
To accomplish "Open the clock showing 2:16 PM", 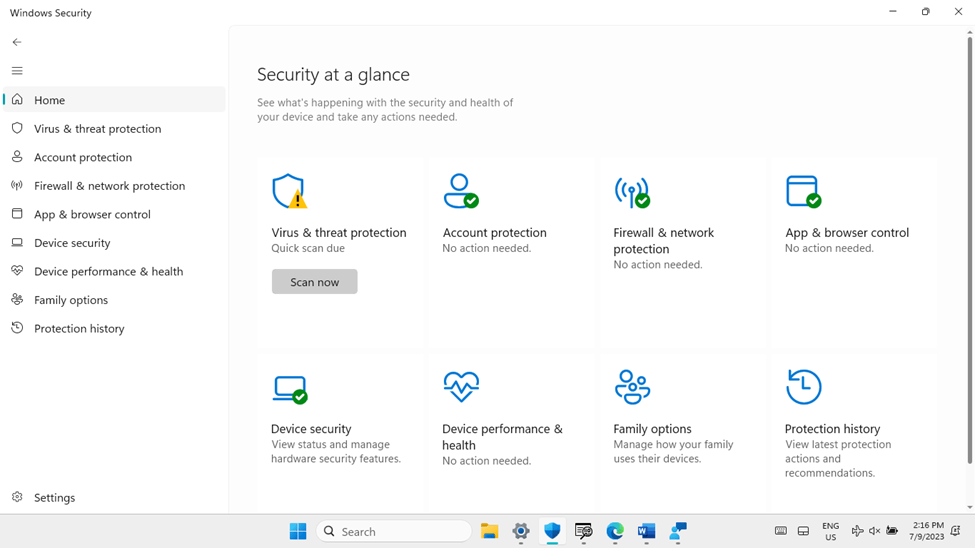I will (927, 531).
